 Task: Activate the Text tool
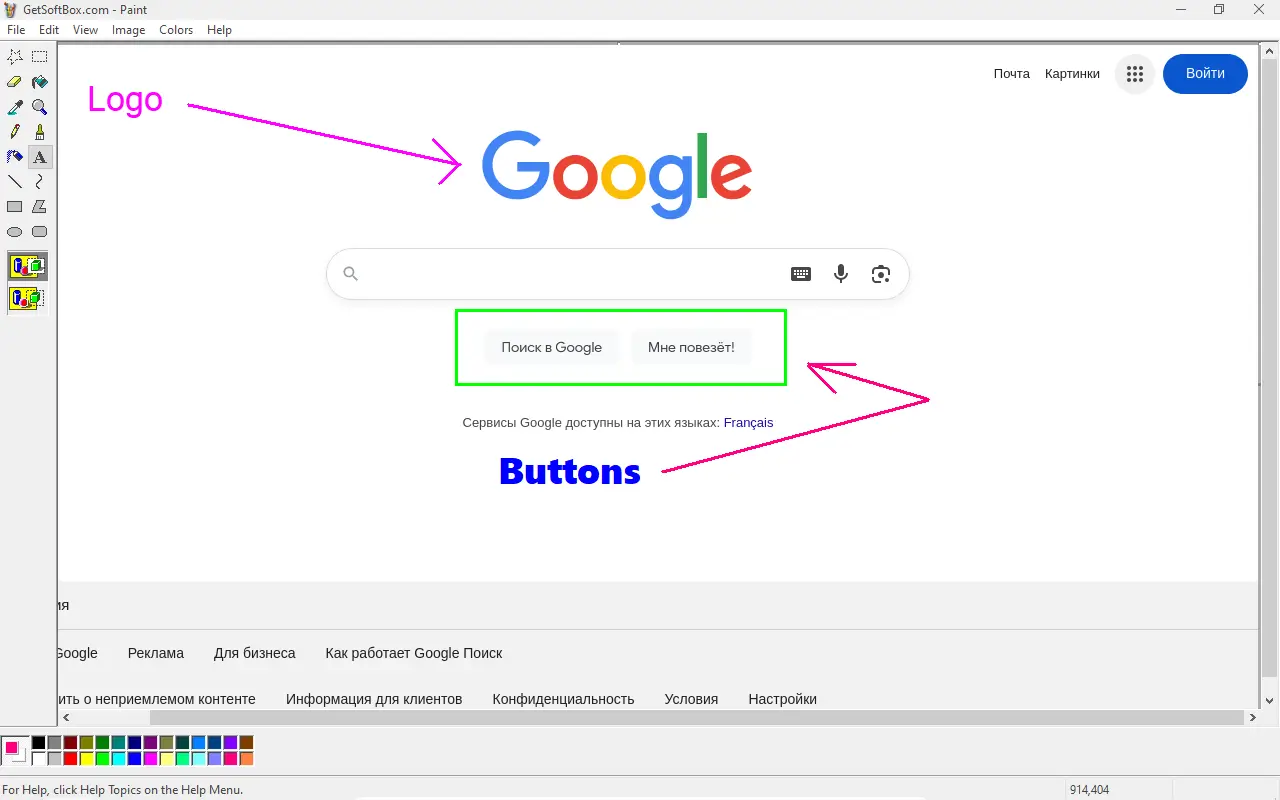point(40,157)
